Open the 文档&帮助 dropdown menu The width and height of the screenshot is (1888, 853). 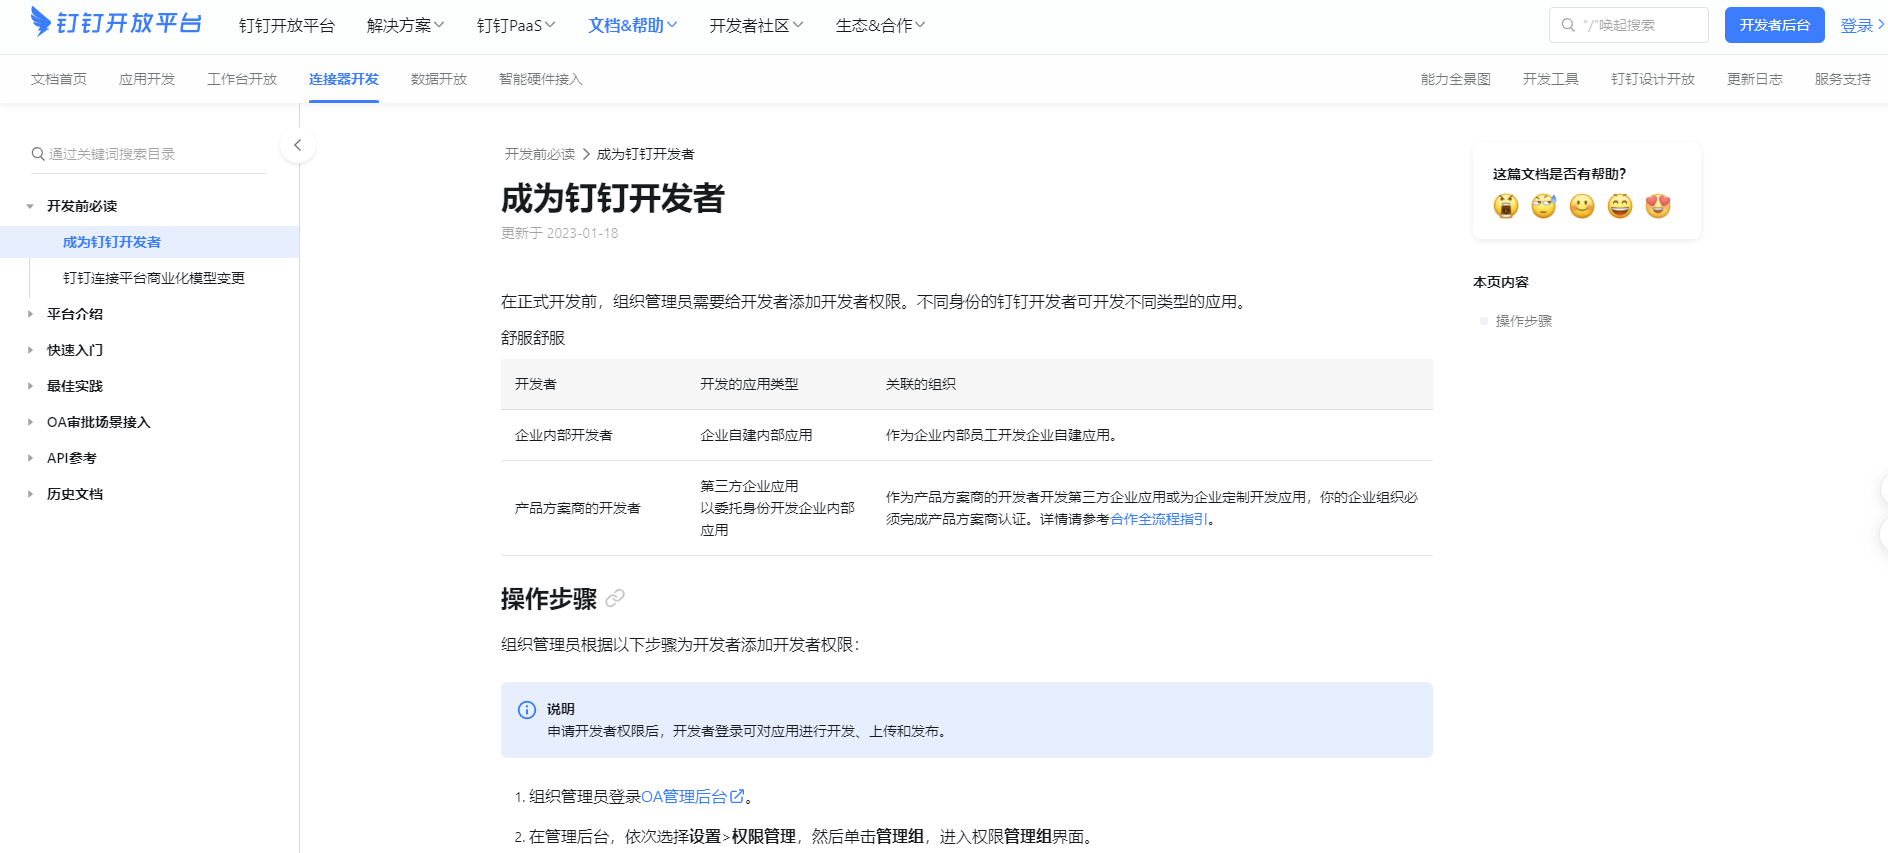pos(633,25)
